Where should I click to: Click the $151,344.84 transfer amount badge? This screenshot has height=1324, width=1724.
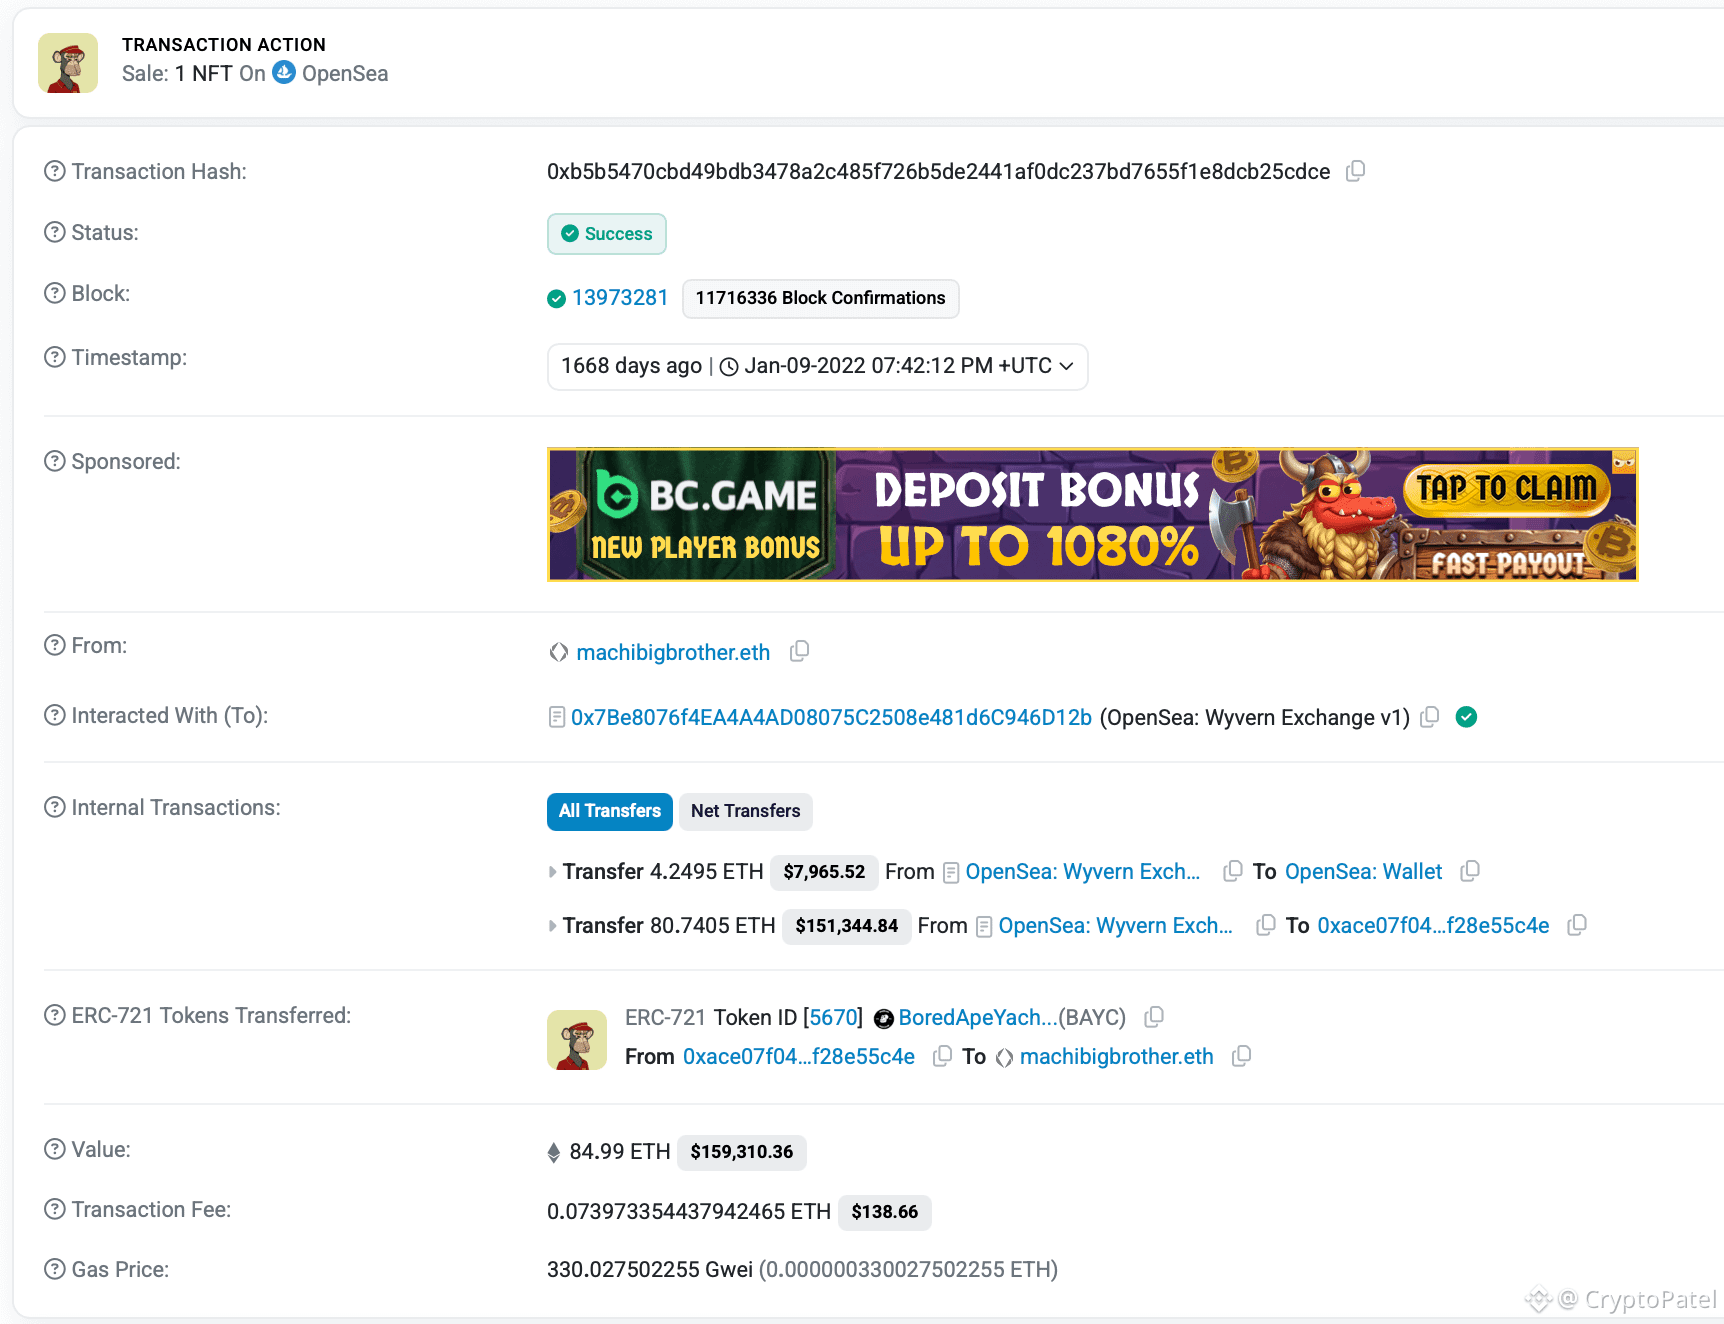847,926
